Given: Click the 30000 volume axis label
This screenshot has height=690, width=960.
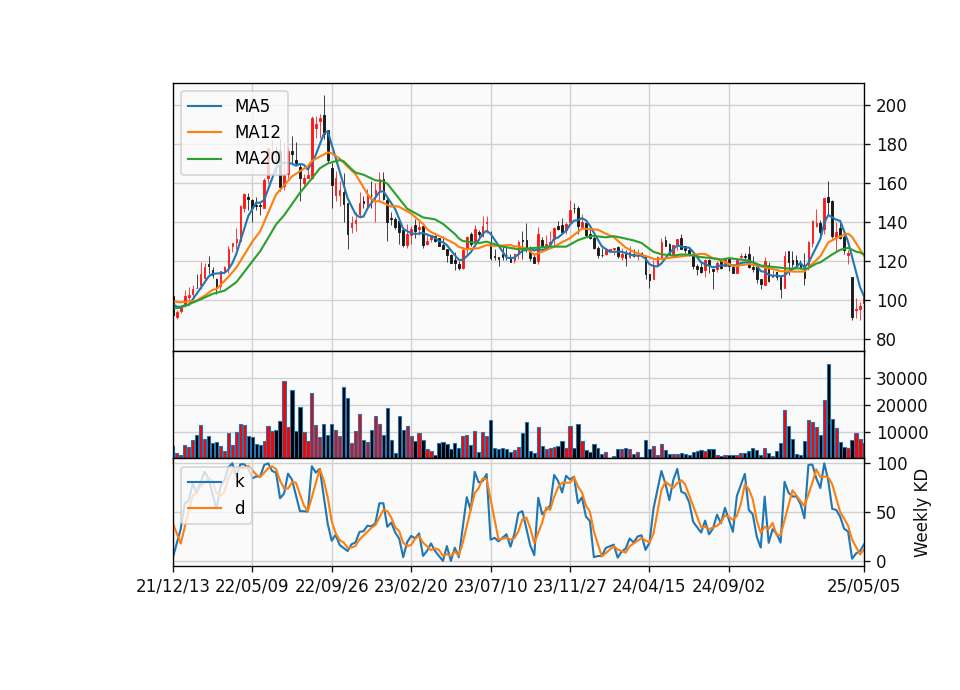Looking at the screenshot, I should click(x=901, y=379).
